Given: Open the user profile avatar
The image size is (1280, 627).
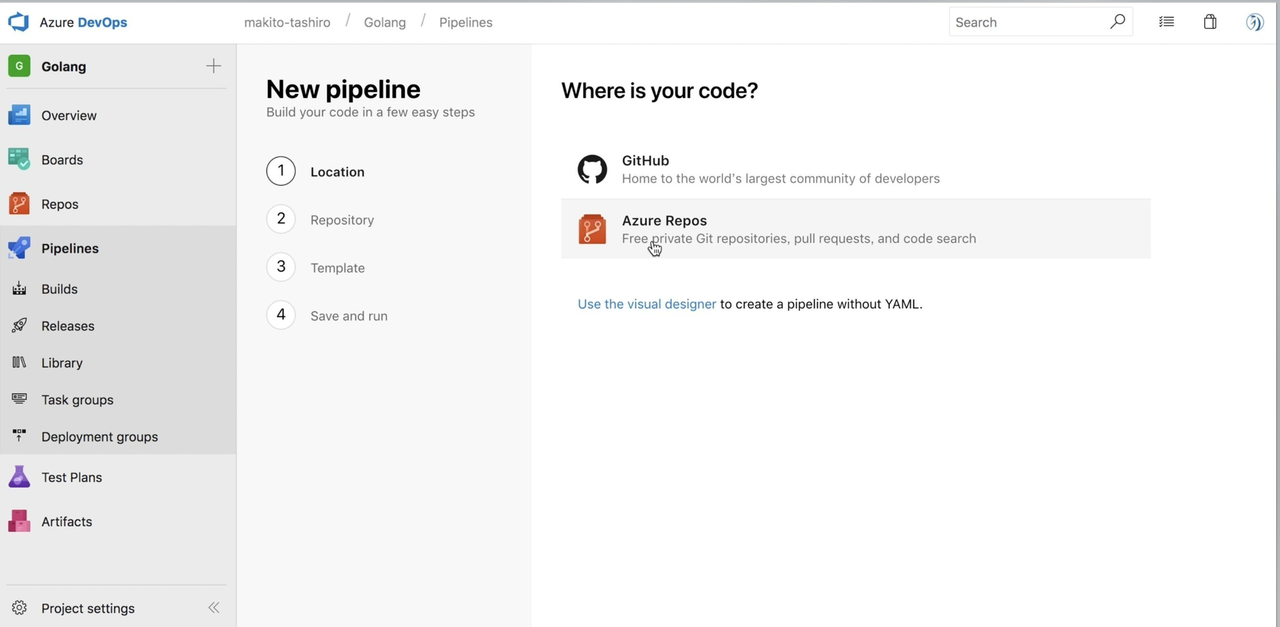Looking at the screenshot, I should tap(1254, 21).
